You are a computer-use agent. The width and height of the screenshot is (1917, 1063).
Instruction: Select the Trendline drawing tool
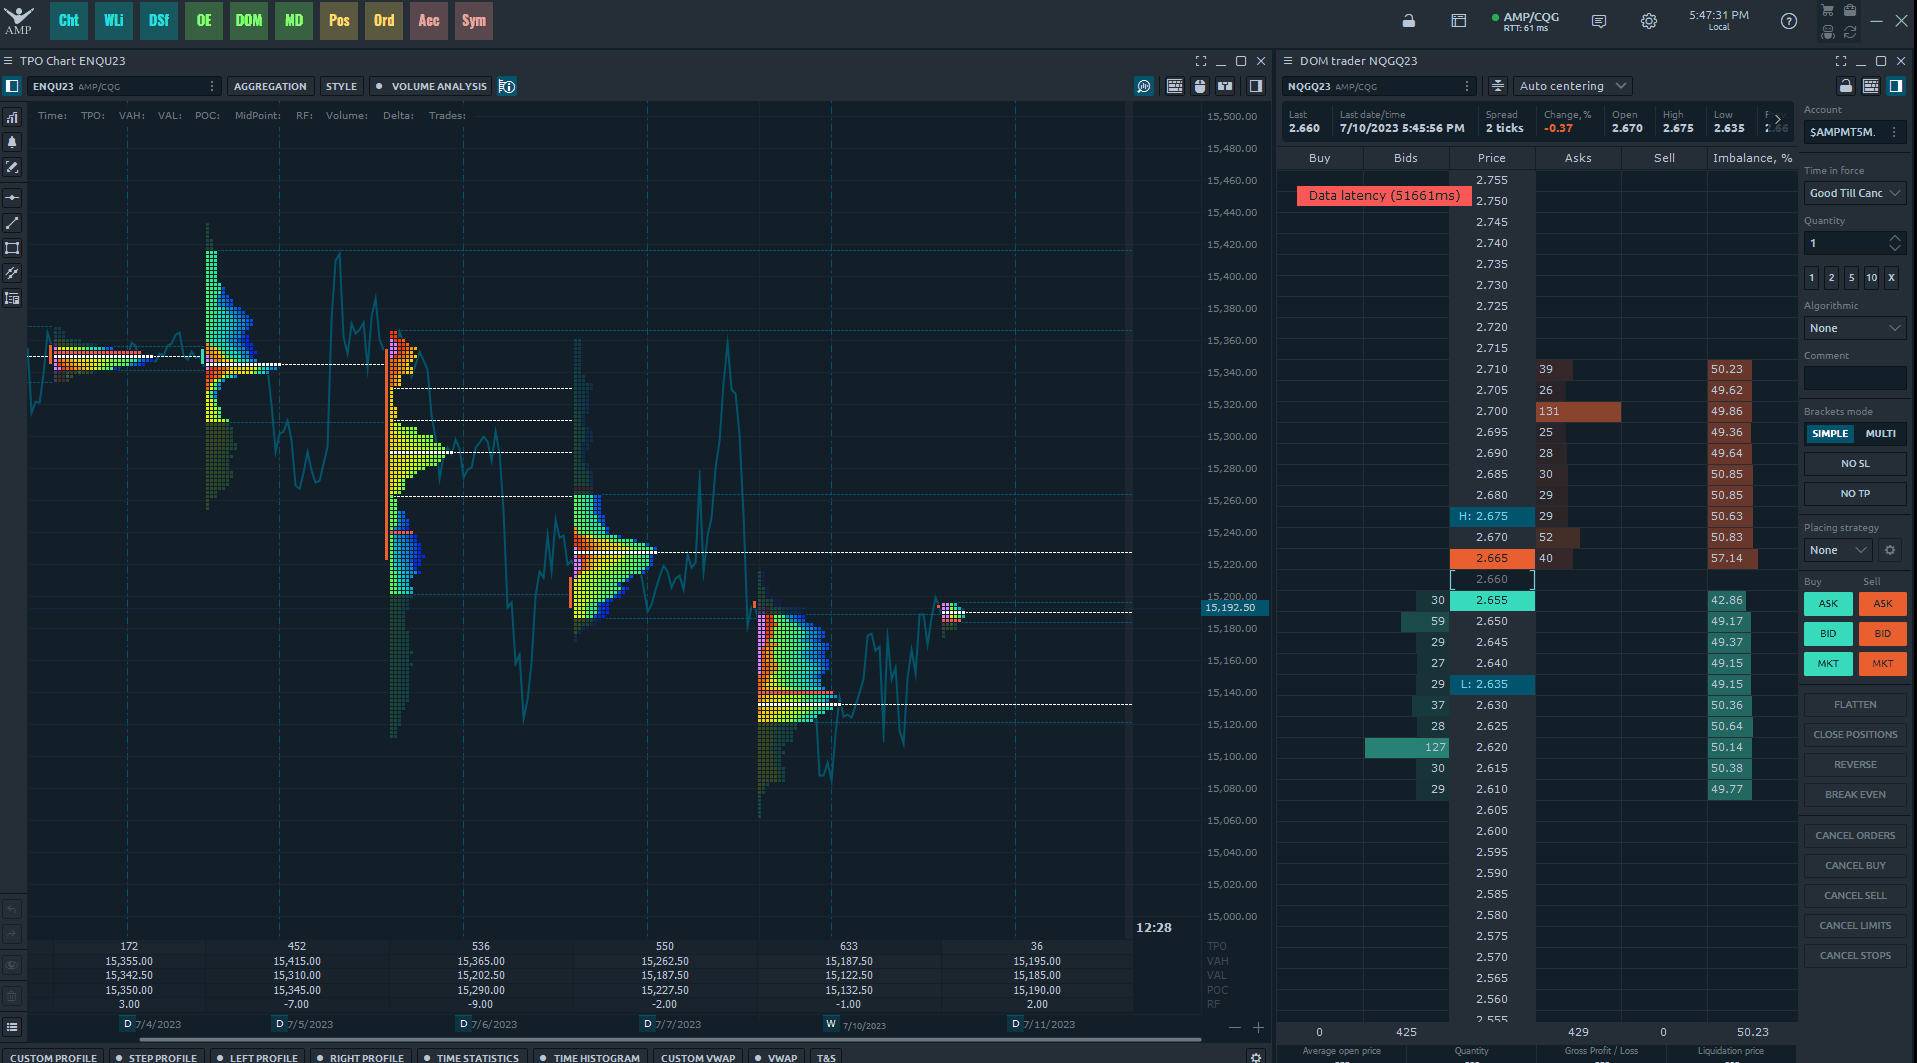[x=12, y=223]
